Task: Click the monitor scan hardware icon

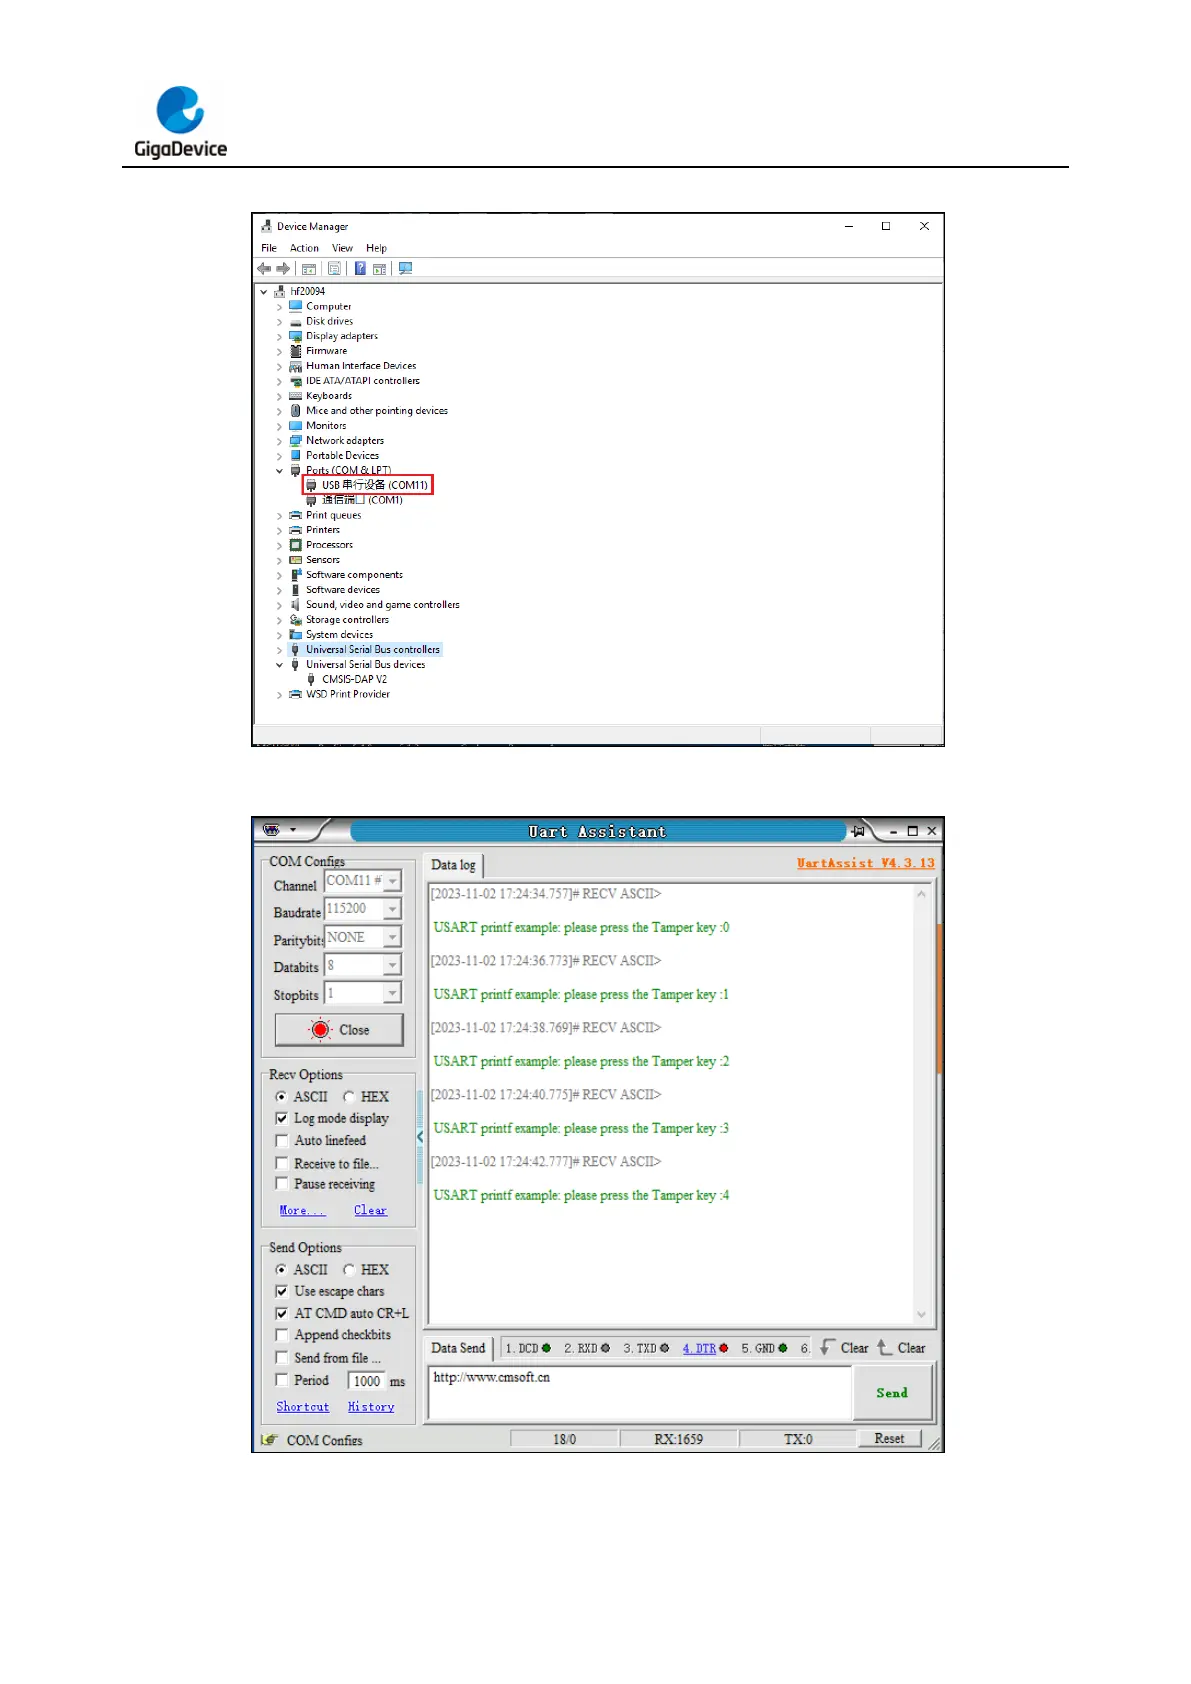Action: point(405,269)
